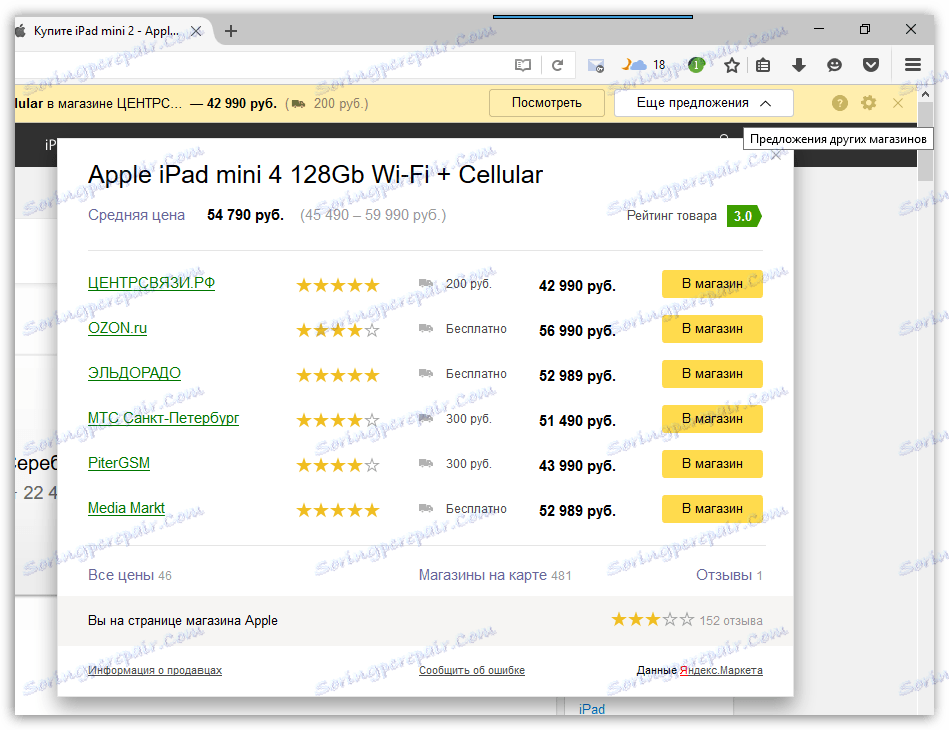Click the smiley face toolbar icon
949x730 pixels.
835,65
